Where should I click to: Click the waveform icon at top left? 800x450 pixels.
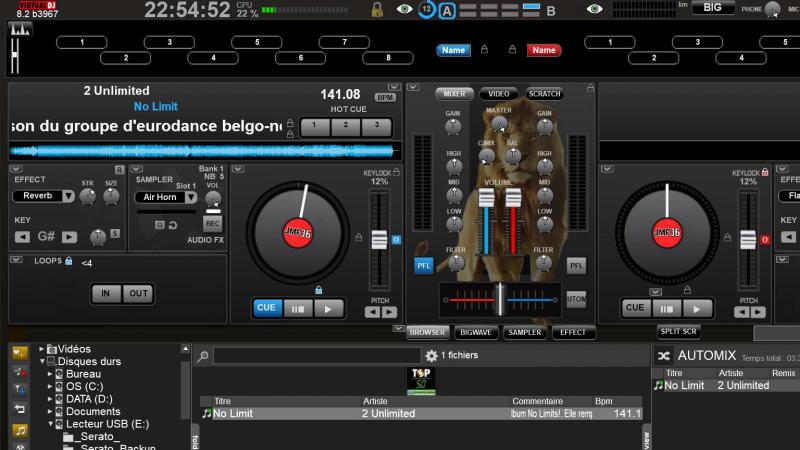tap(20, 30)
